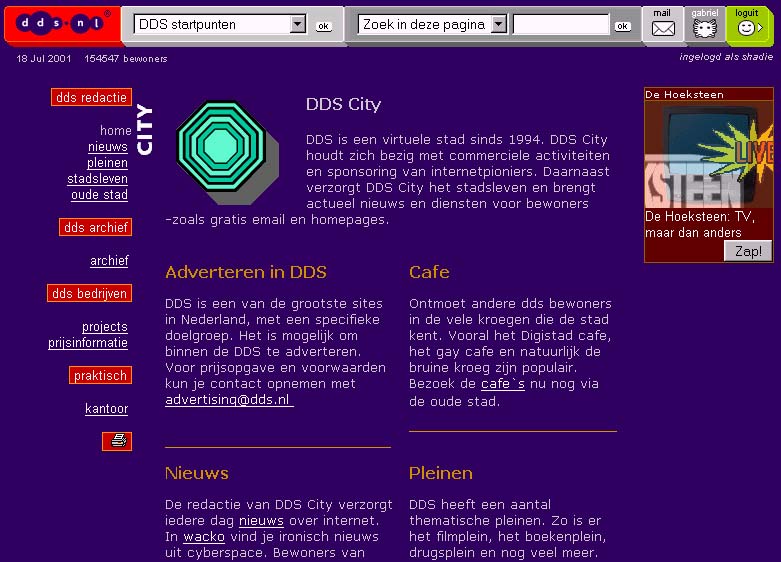Screen dimensions: 781x562
Task: Follow the cafe`s link
Action: tap(503, 384)
